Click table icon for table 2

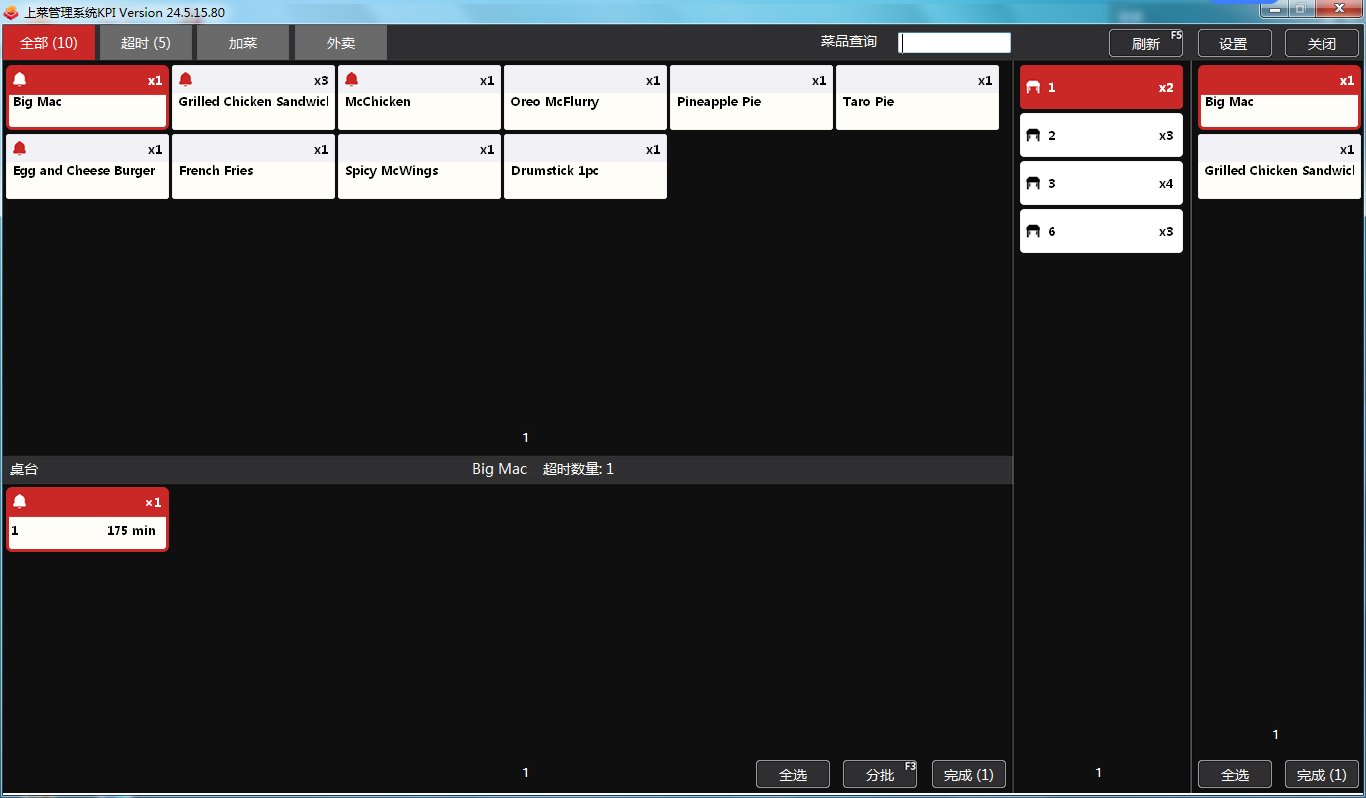click(x=1034, y=136)
